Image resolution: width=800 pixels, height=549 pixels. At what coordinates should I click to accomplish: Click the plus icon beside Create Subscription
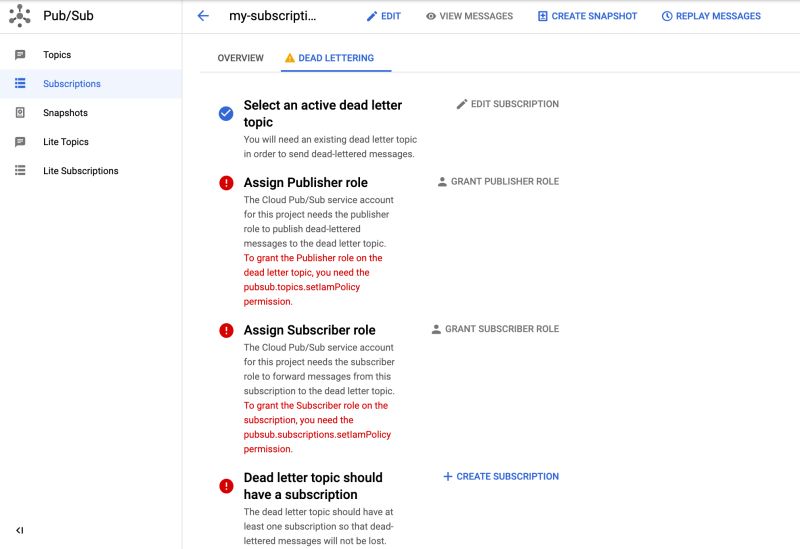coord(448,476)
